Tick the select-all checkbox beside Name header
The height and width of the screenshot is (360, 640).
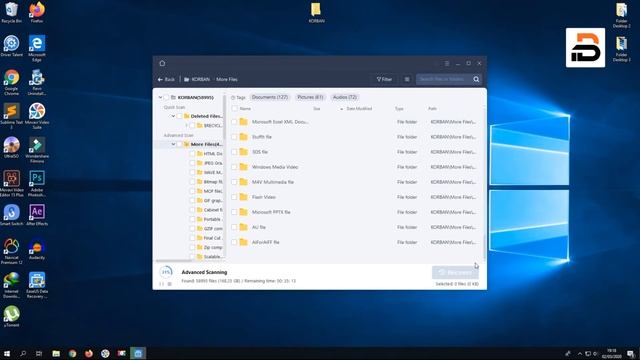(234, 109)
